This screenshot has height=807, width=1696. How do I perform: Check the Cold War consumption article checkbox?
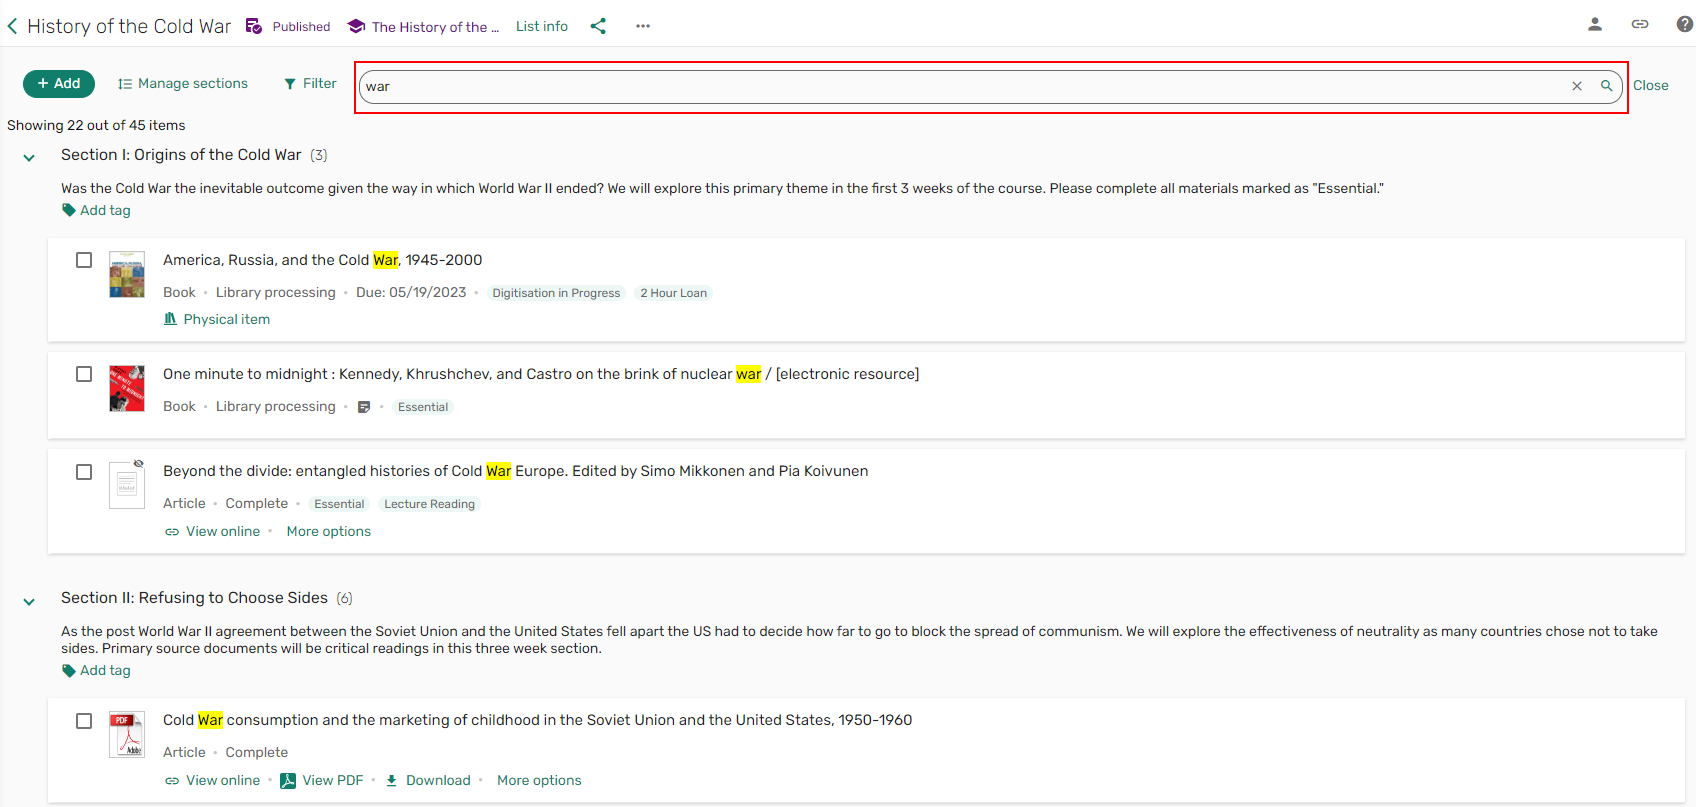click(x=84, y=721)
